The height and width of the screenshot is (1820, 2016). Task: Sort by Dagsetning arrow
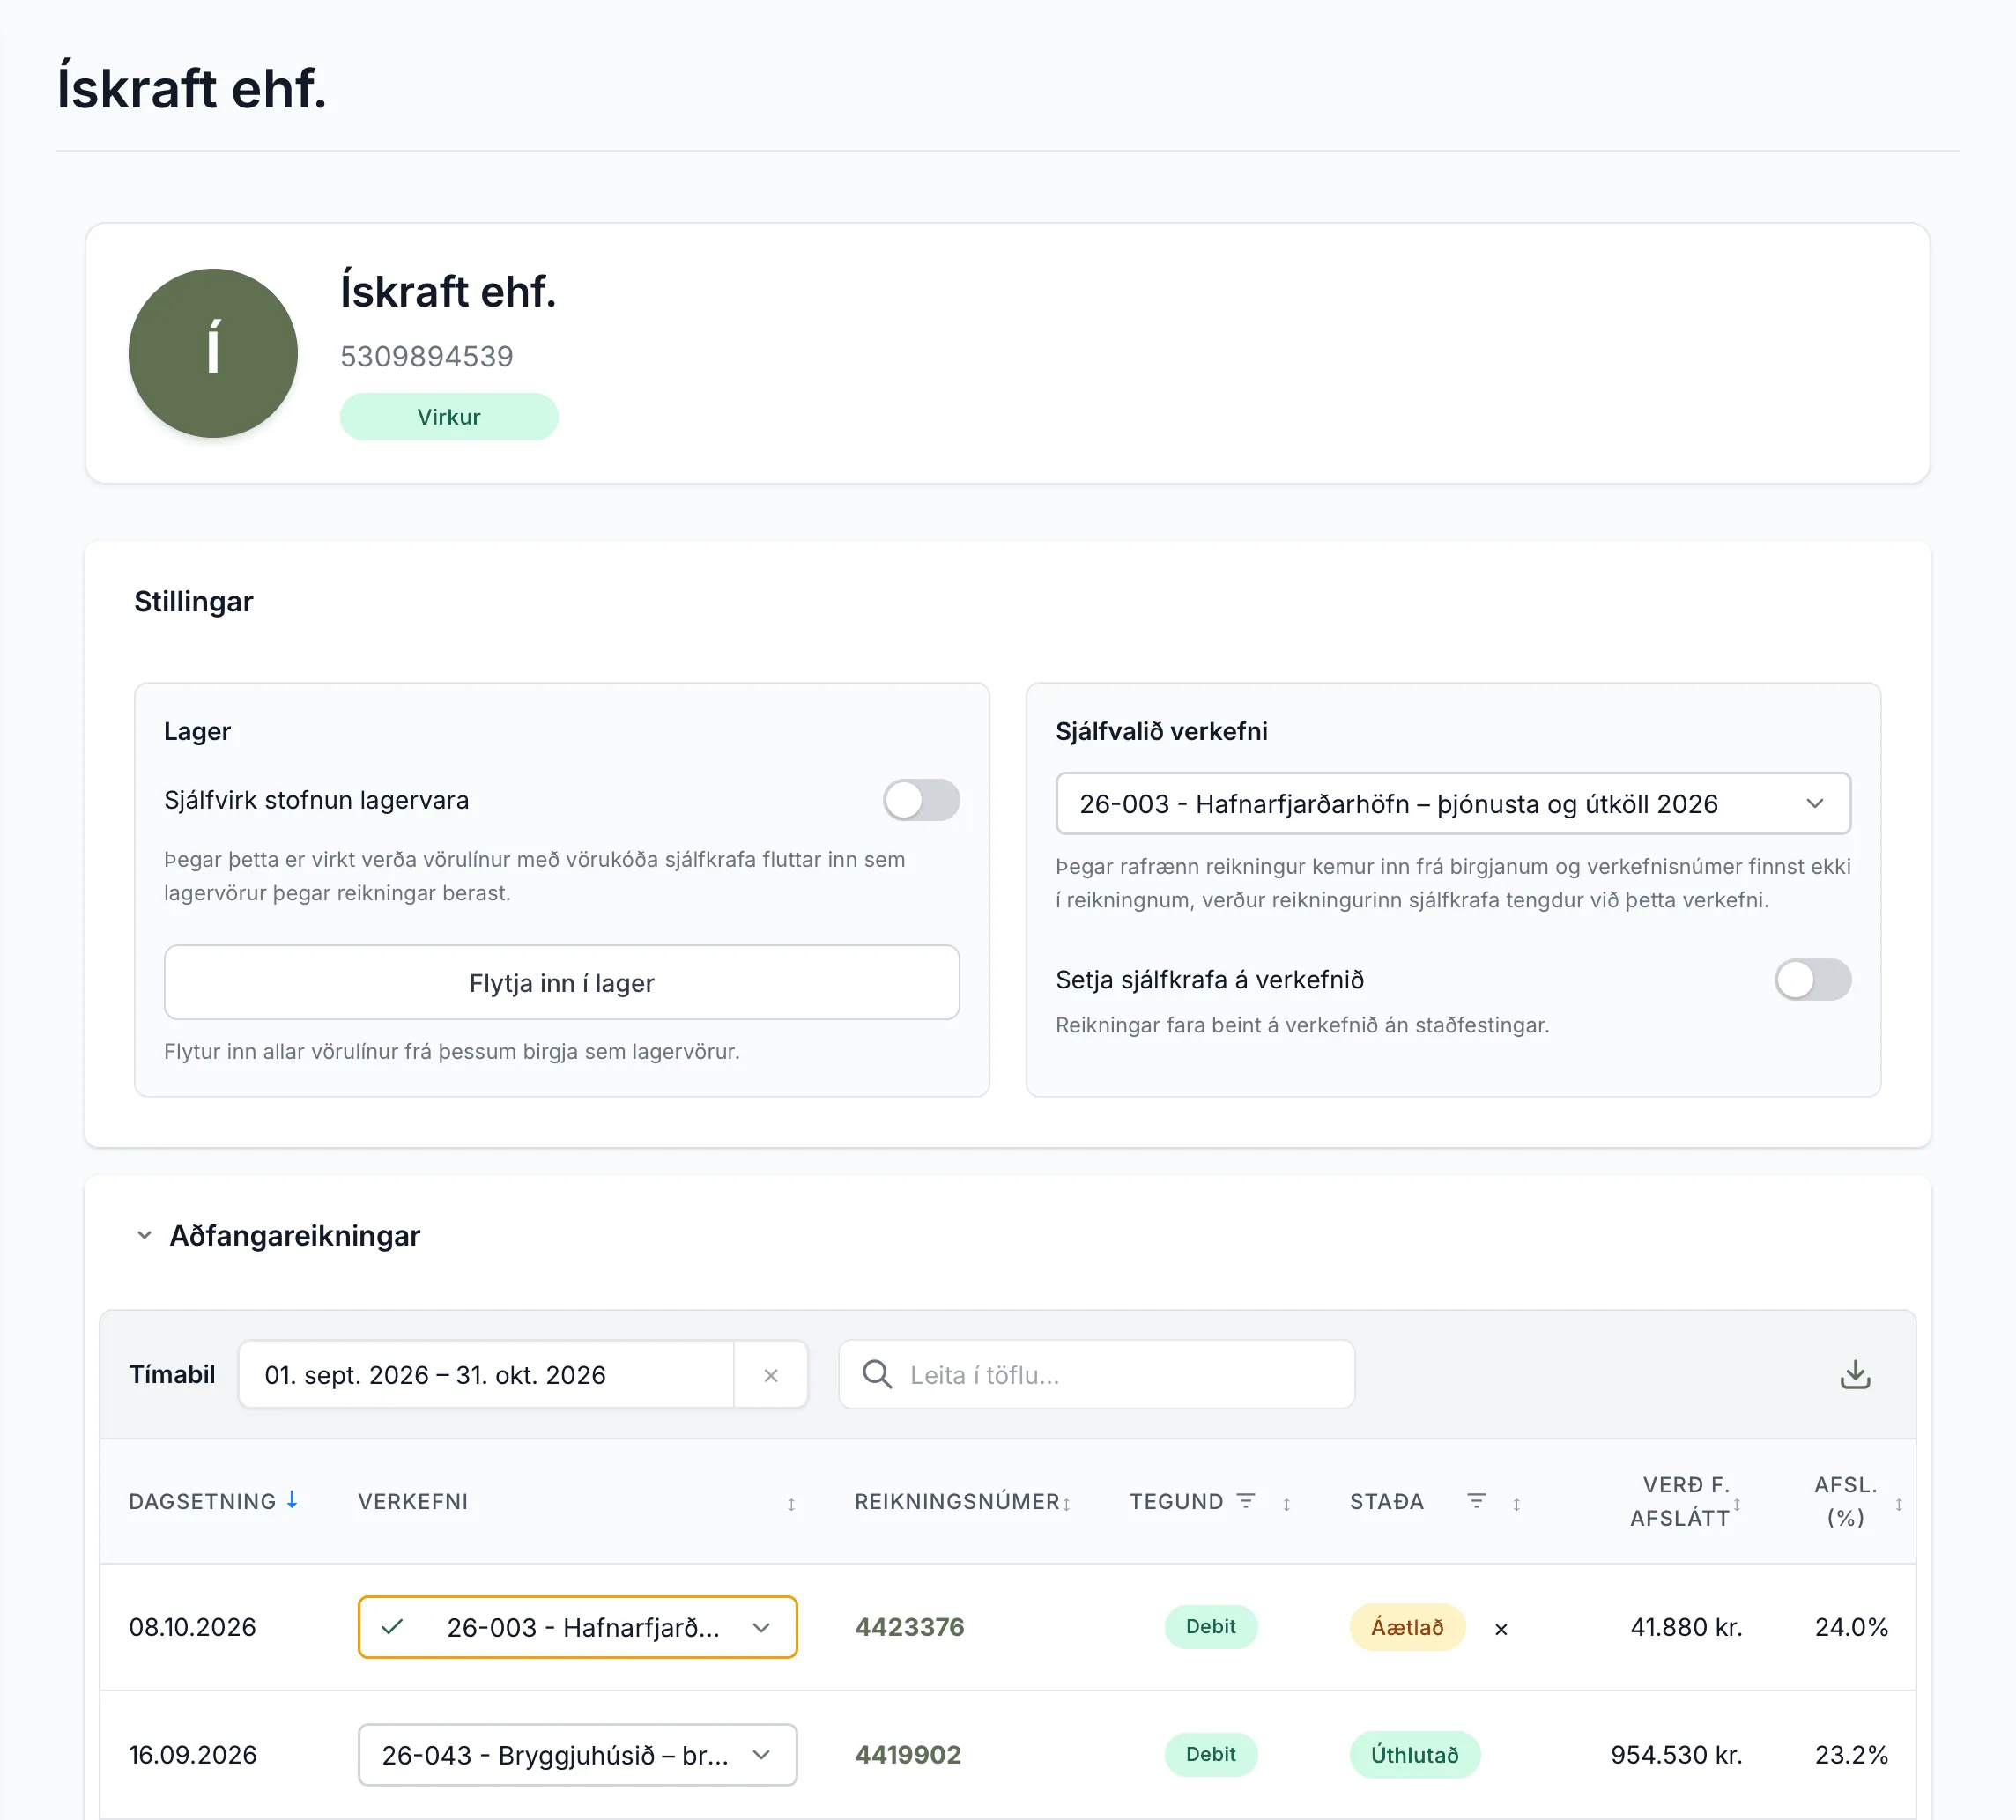292,1499
